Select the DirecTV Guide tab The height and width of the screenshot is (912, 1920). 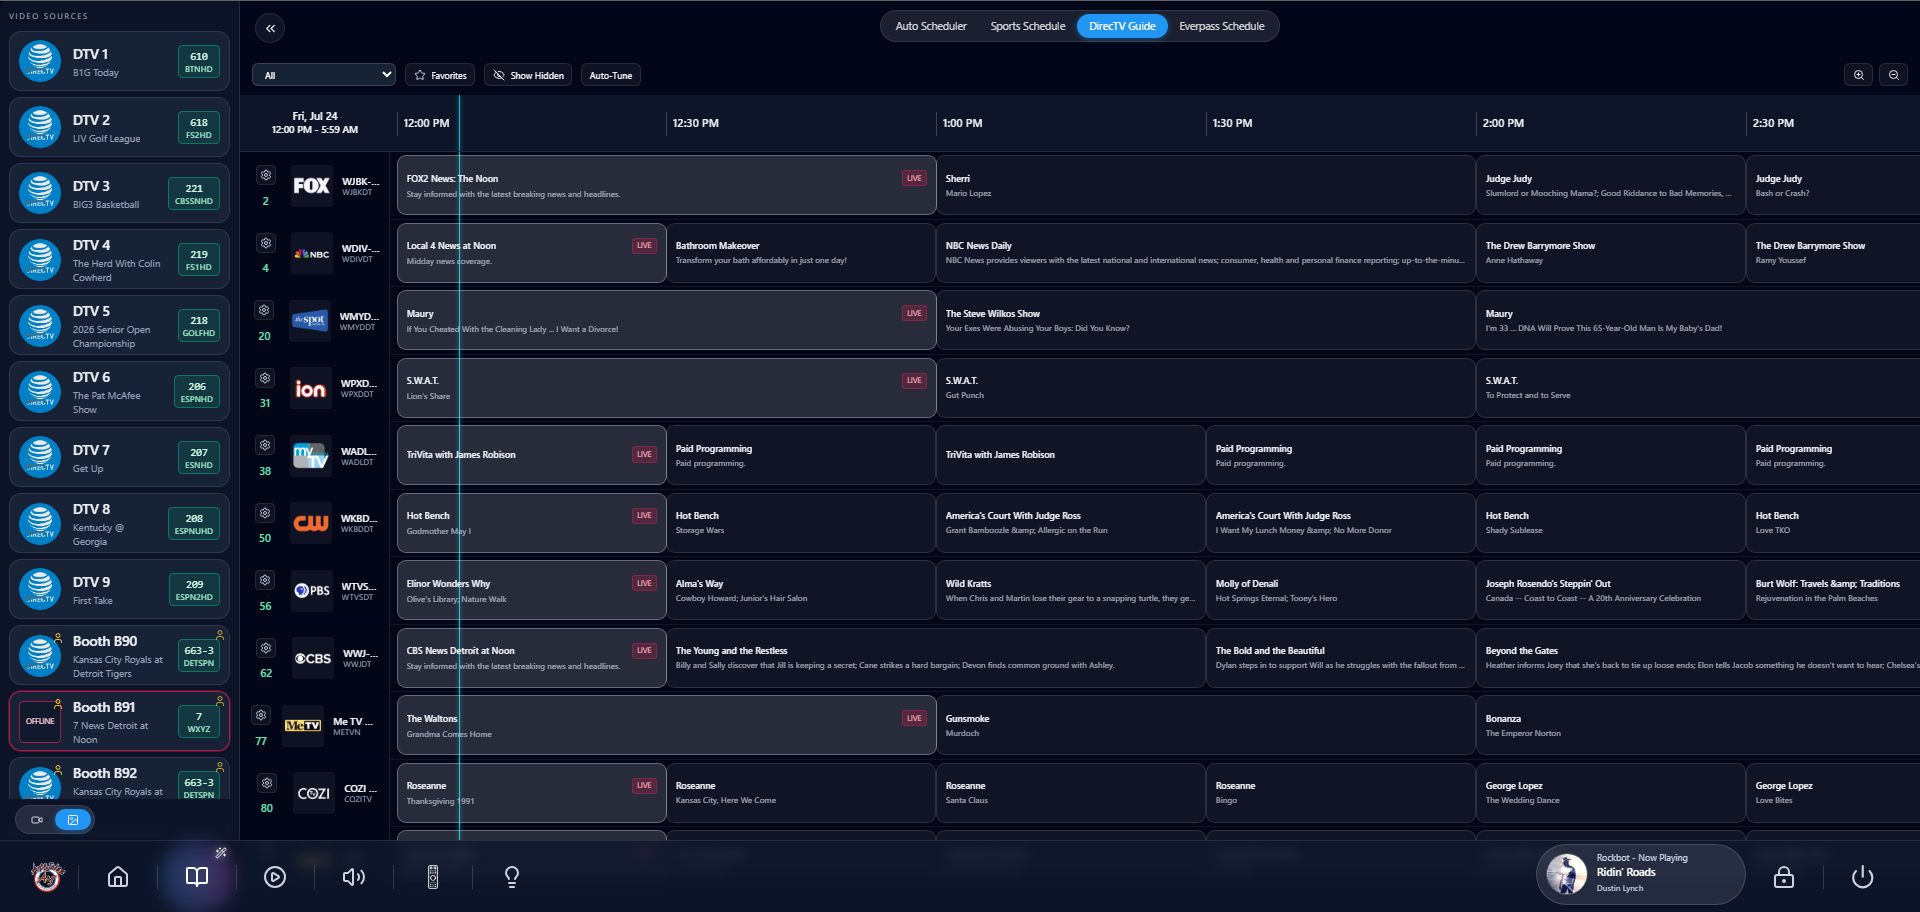1122,26
